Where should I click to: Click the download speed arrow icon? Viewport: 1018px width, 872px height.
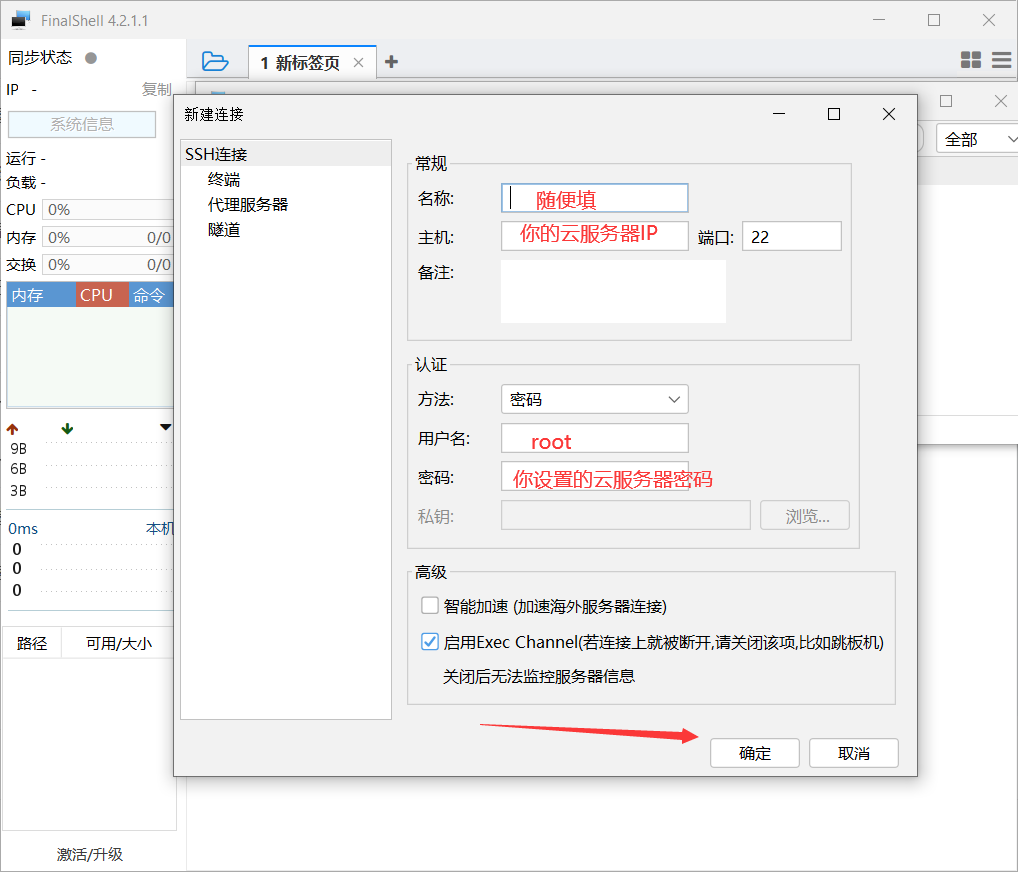click(67, 429)
